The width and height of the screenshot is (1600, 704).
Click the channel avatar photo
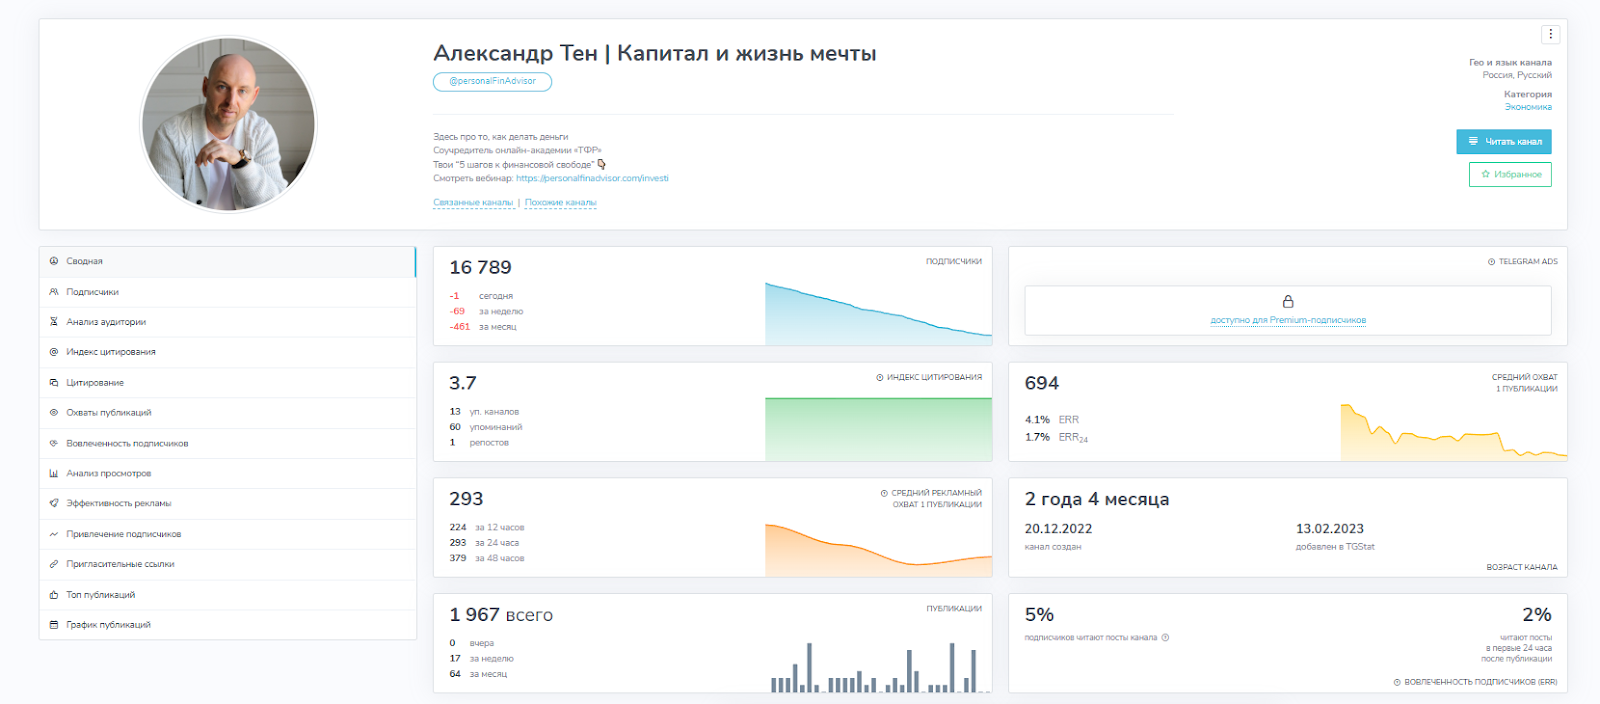228,125
